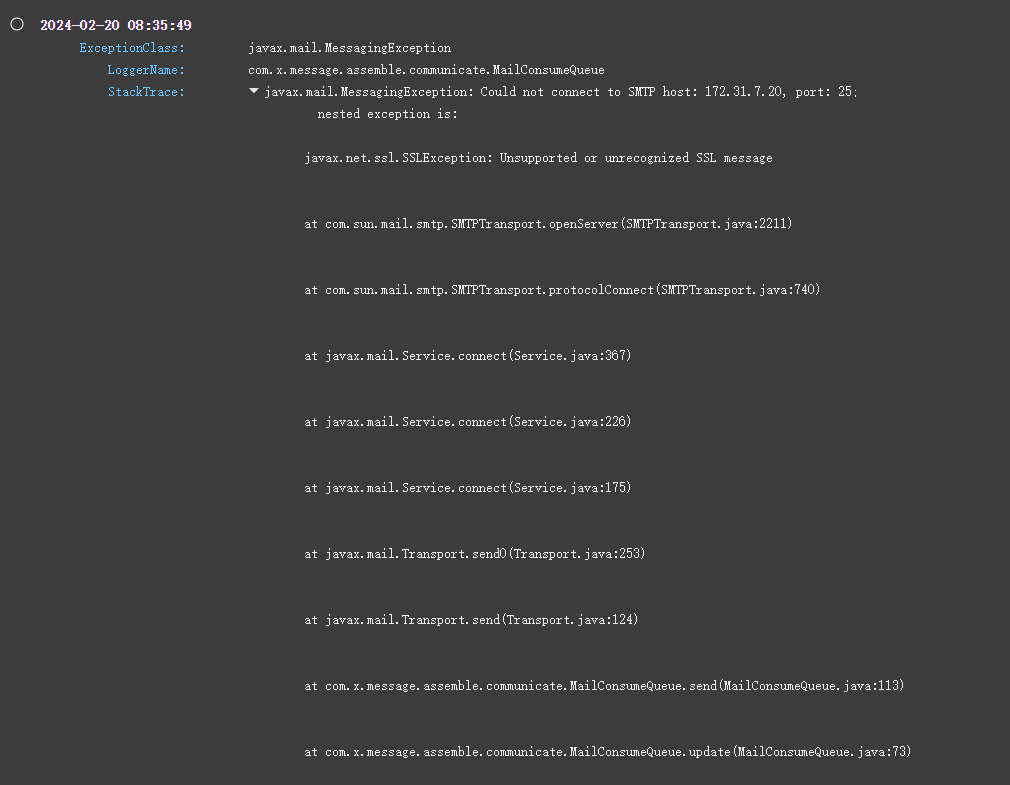Click the Transport.send0 stack frame line
1010x785 pixels.
click(x=475, y=554)
